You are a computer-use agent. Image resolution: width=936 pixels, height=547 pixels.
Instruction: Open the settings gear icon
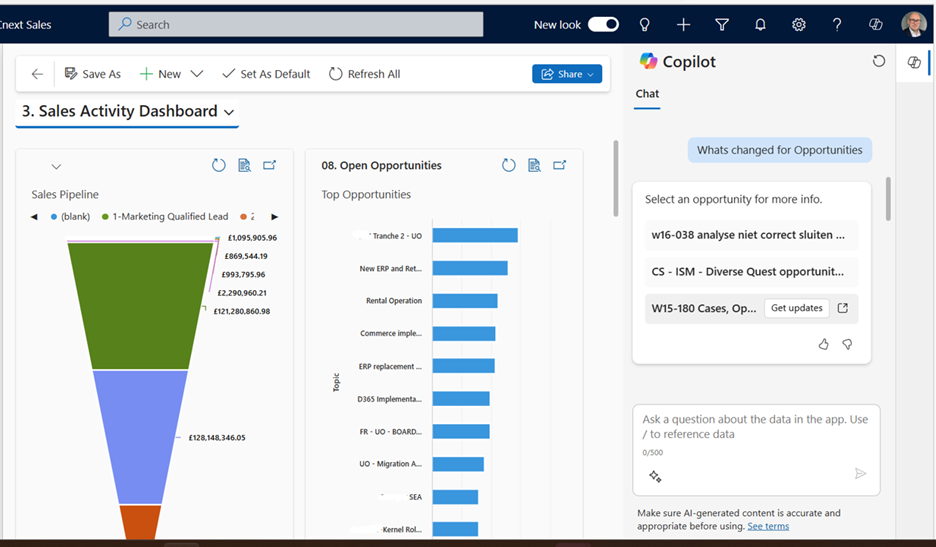point(799,25)
